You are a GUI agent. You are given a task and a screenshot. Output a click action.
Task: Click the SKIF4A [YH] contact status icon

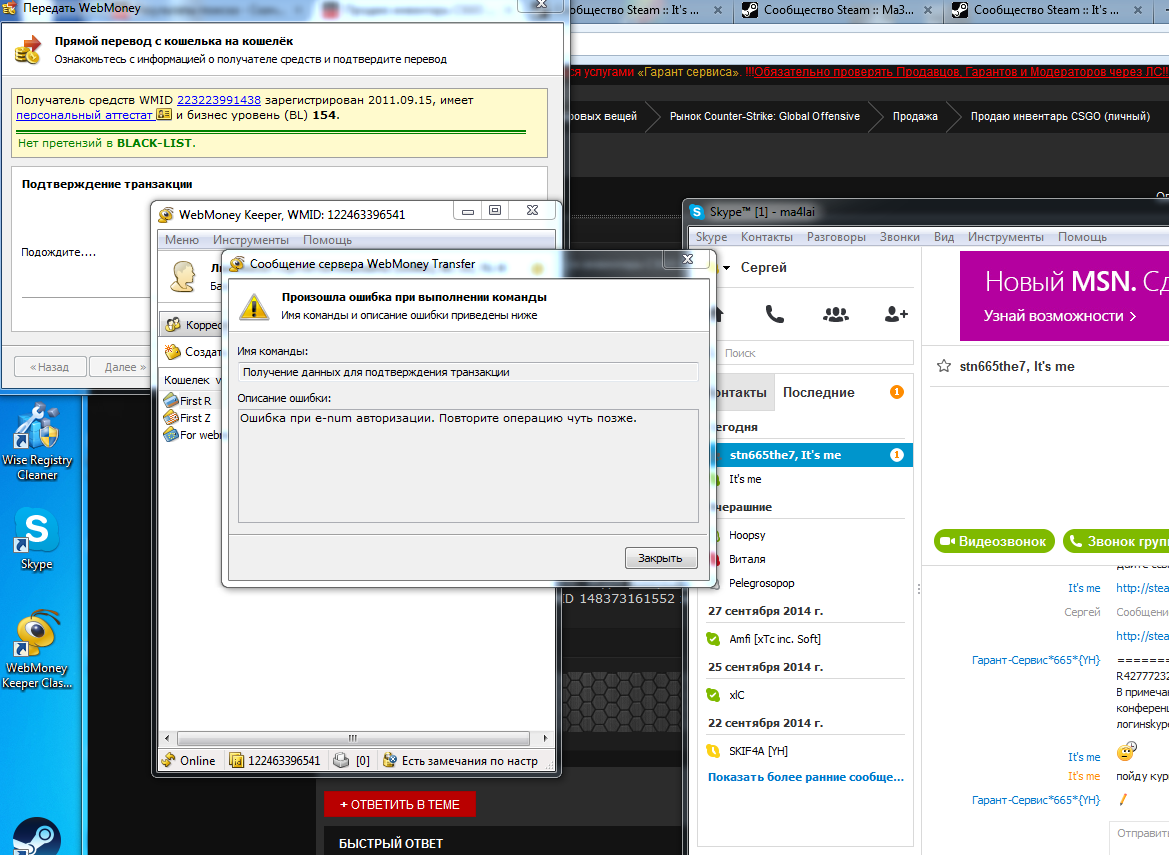(x=713, y=751)
